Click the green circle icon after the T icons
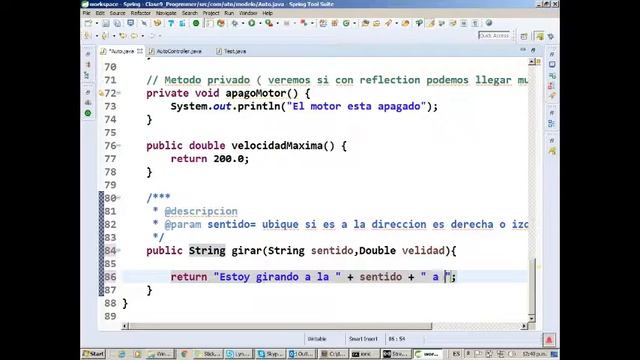 pos(196,23)
